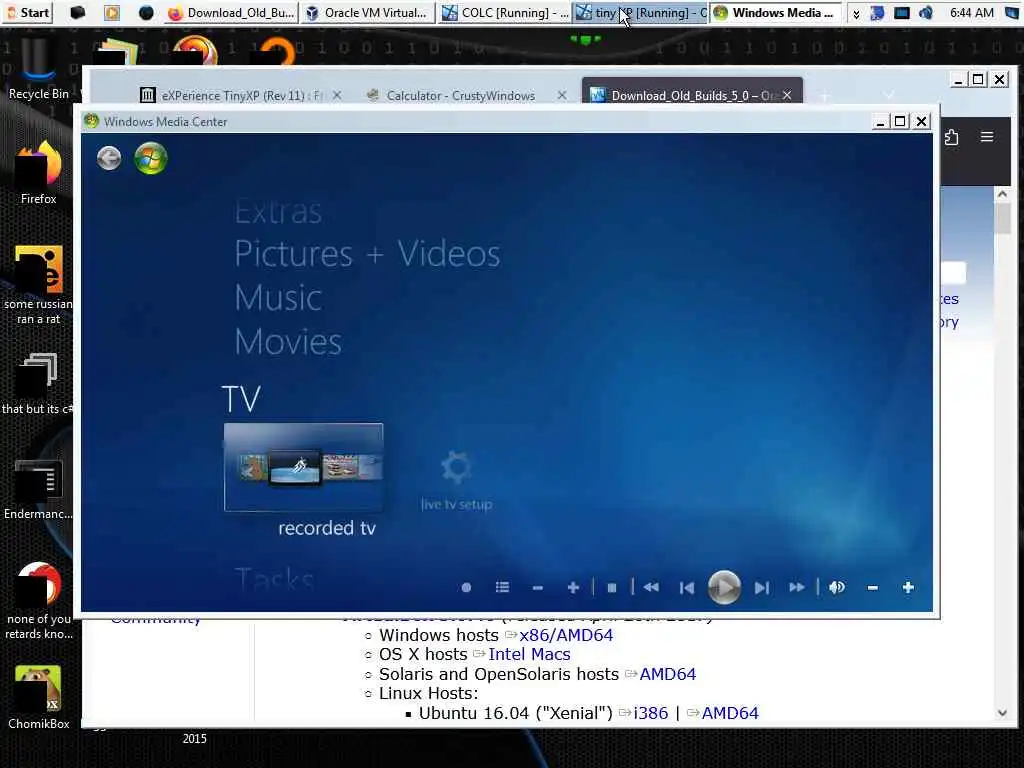Screen dimensions: 1024x768
Task: Click x86/AMD64 Windows hosts link
Action: 566,635
